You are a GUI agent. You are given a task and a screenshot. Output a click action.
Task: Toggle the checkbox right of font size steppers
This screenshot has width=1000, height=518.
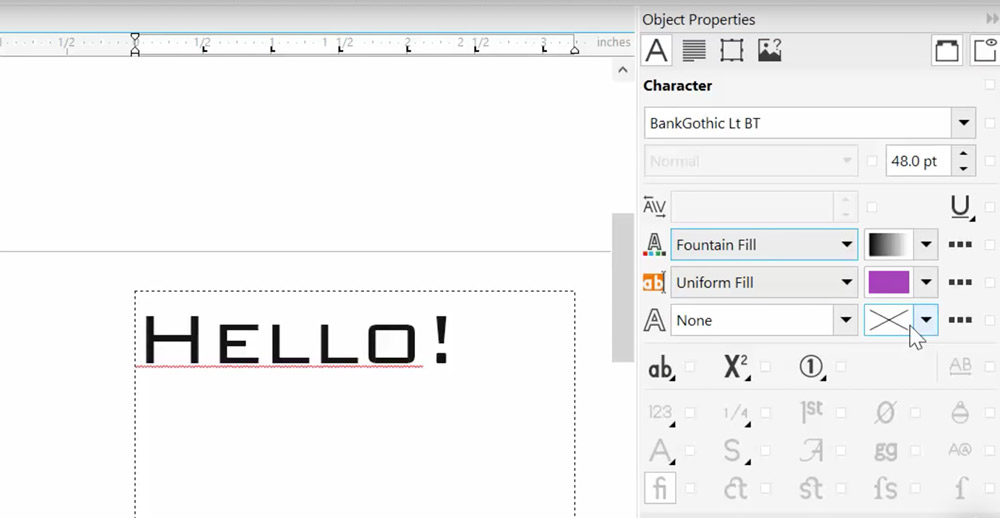990,161
